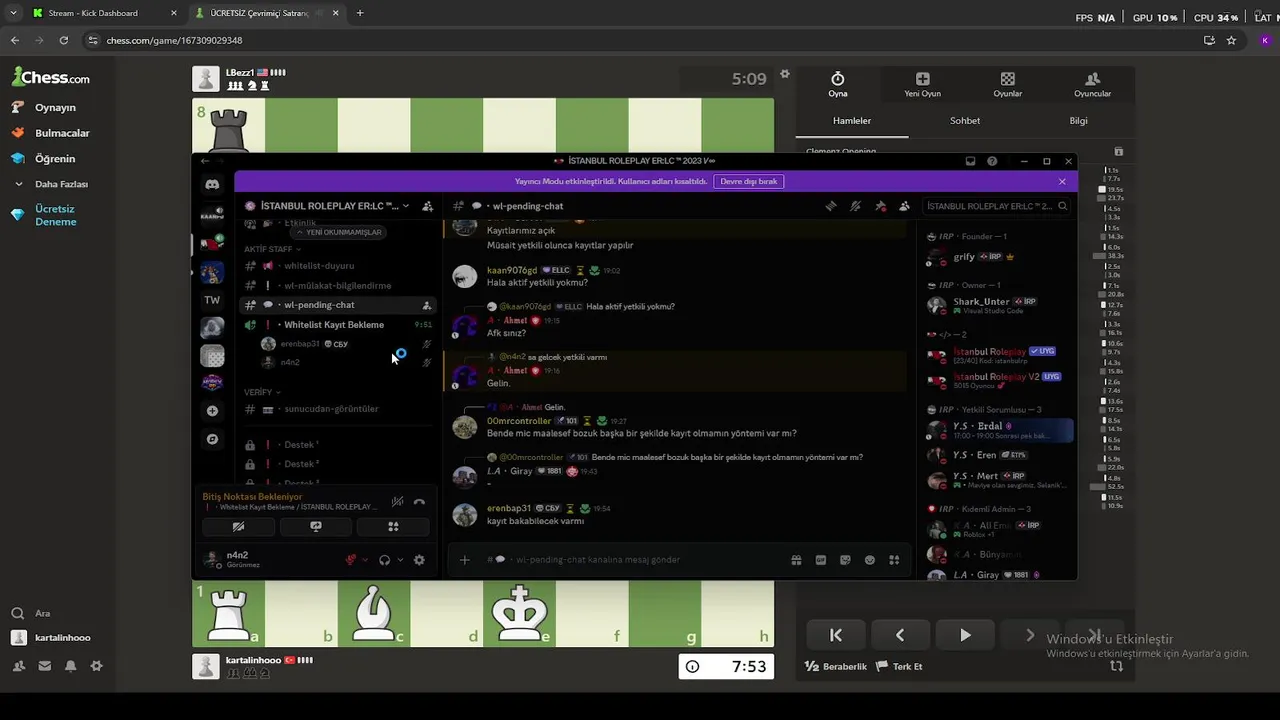1280x720 pixels.
Task: Click the share your screen button
Action: 316,527
